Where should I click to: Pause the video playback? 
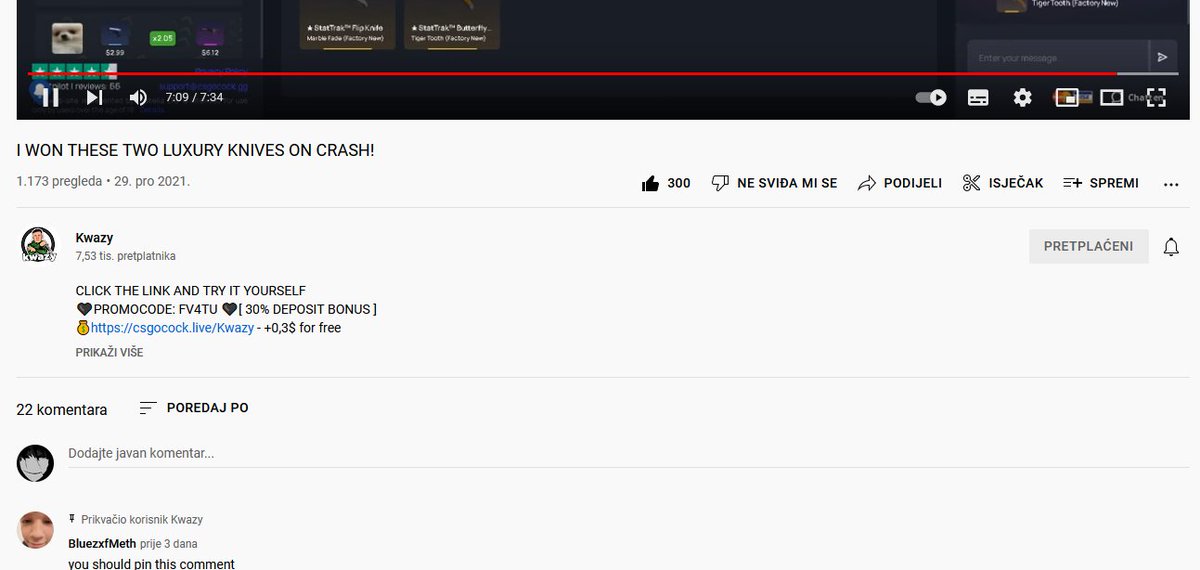tap(50, 97)
